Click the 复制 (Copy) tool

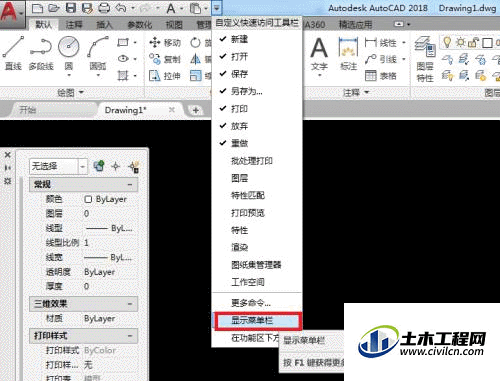tap(165, 59)
